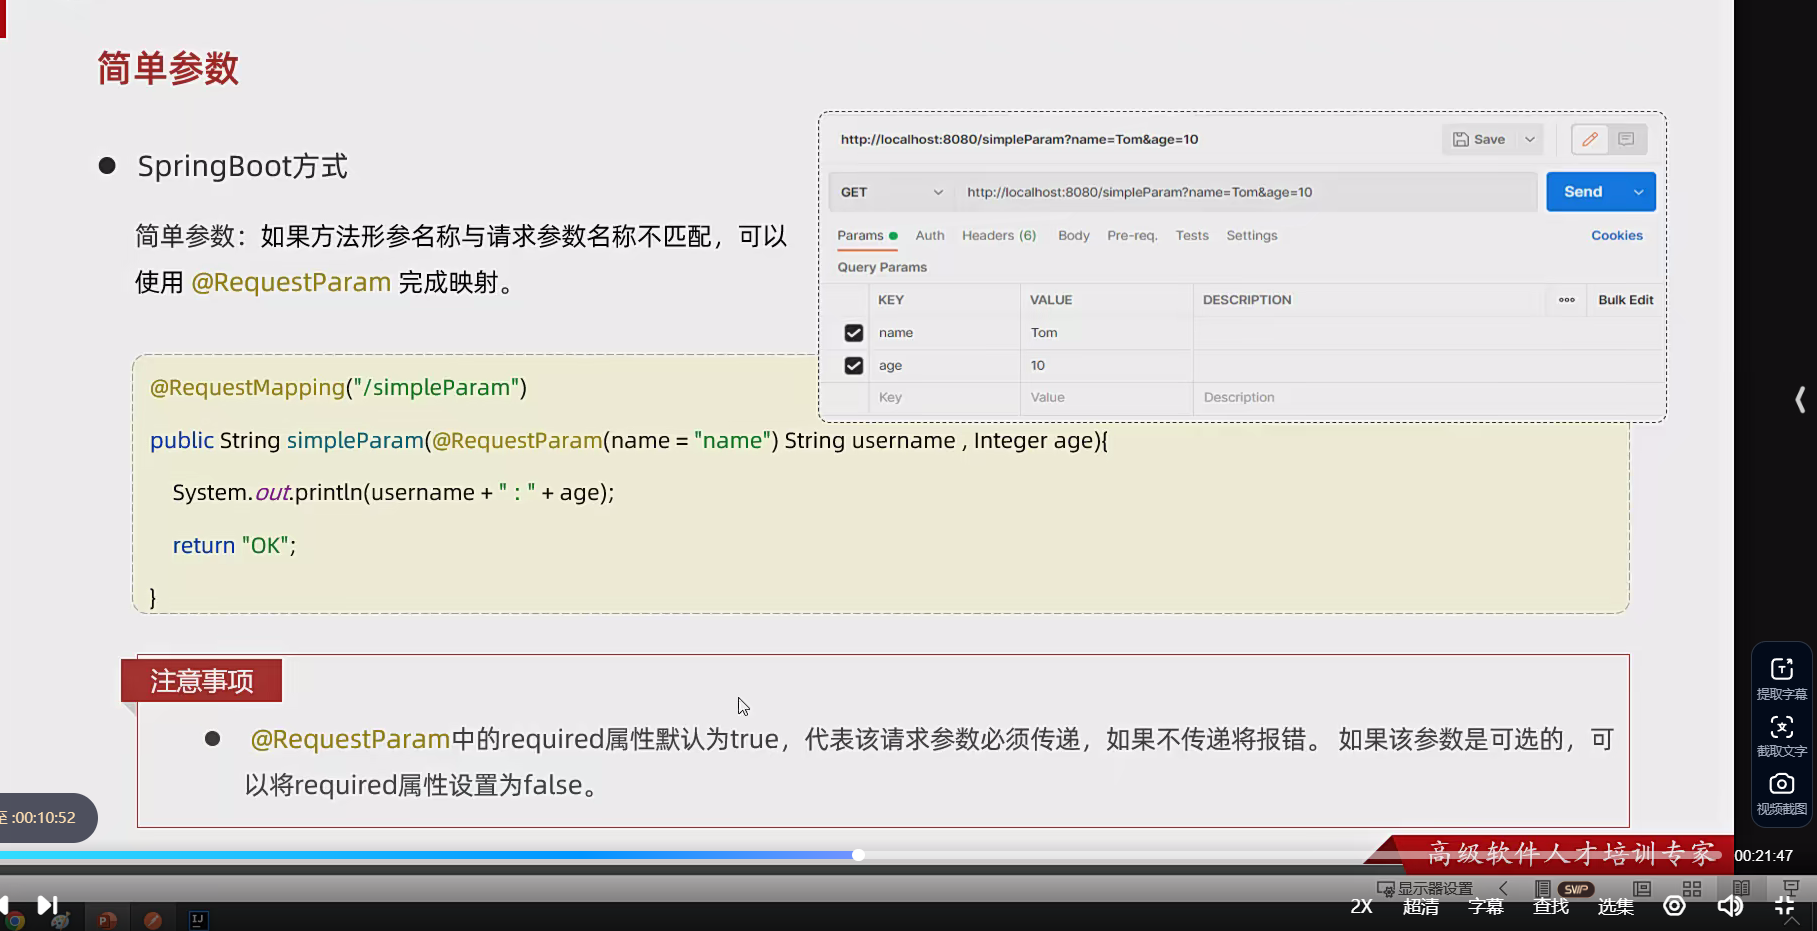Click the SVIP badge
The image size is (1817, 931).
tap(1576, 889)
